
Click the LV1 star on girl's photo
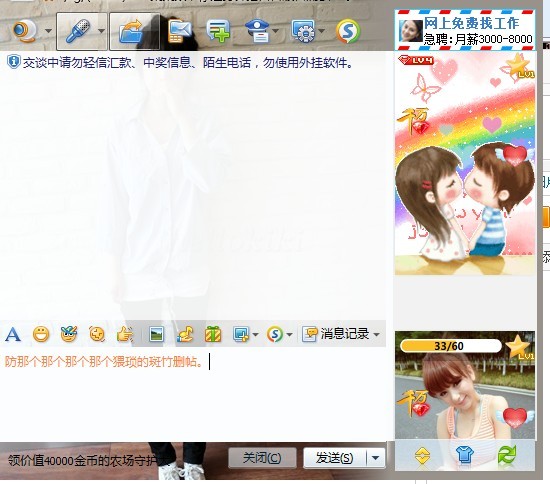519,347
